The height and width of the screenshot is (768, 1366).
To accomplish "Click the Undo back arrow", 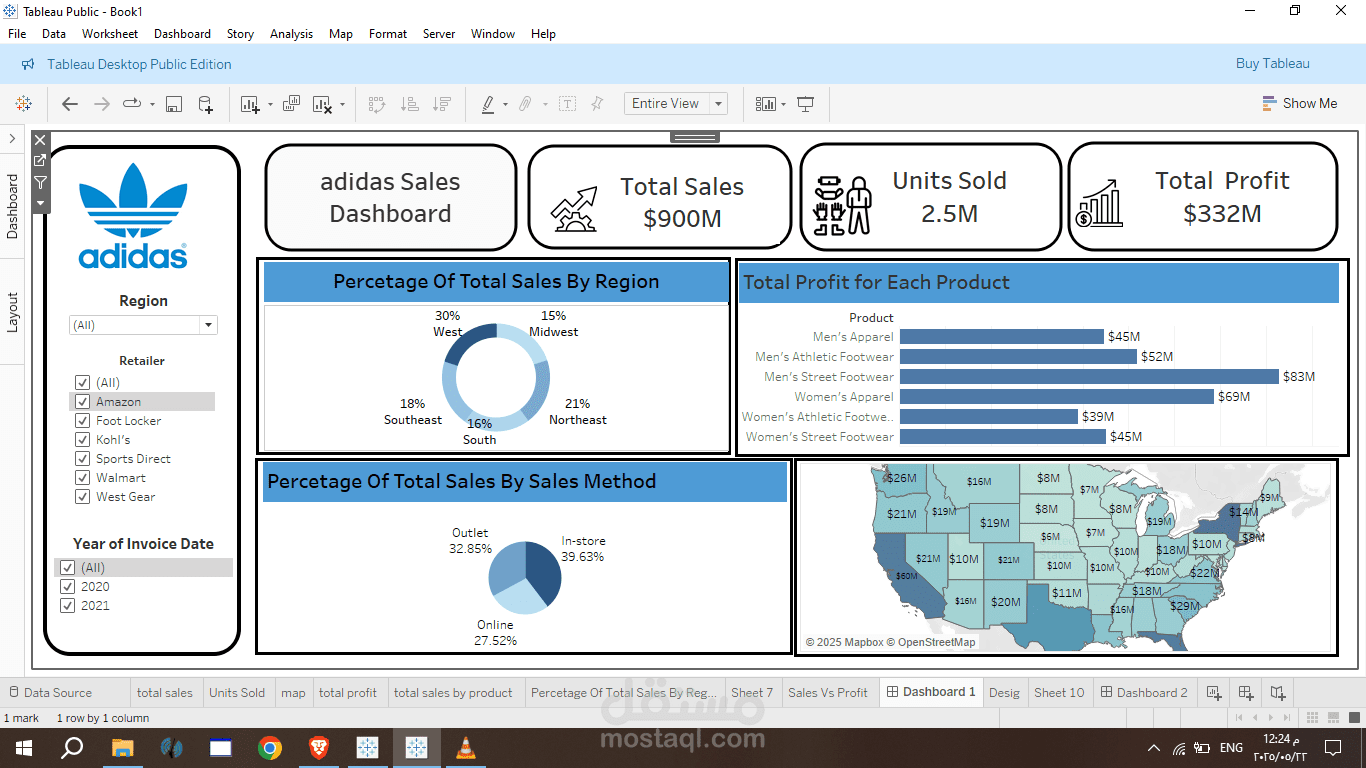I will click(70, 104).
